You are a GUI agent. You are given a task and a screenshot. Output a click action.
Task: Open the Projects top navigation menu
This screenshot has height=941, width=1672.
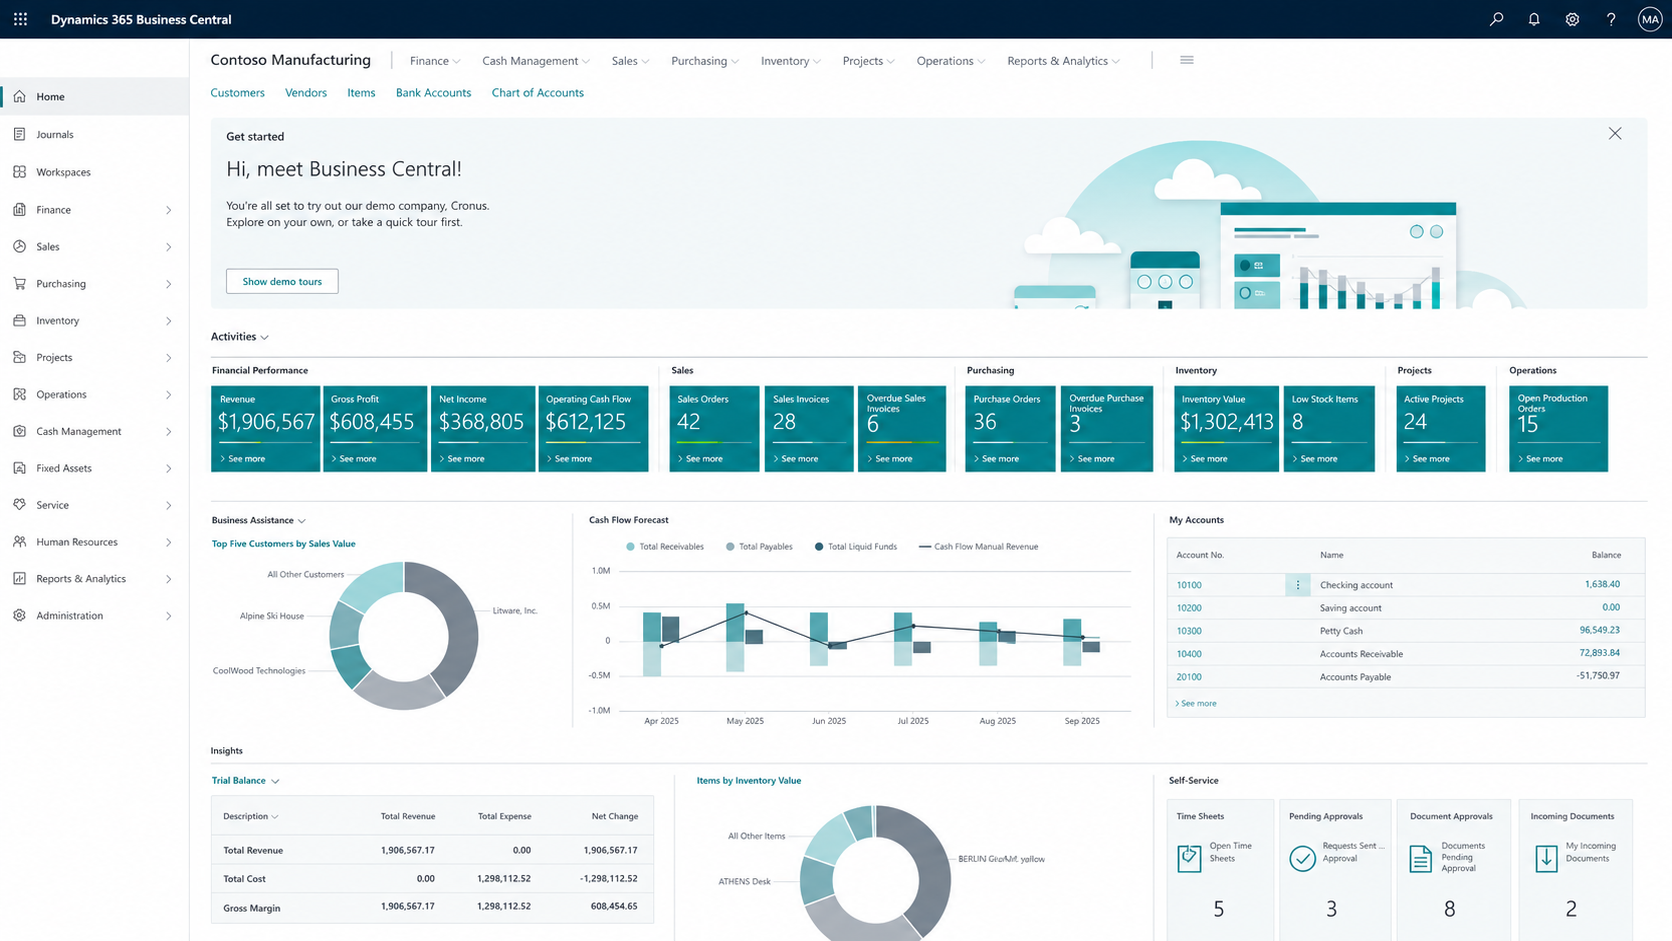pyautogui.click(x=869, y=61)
